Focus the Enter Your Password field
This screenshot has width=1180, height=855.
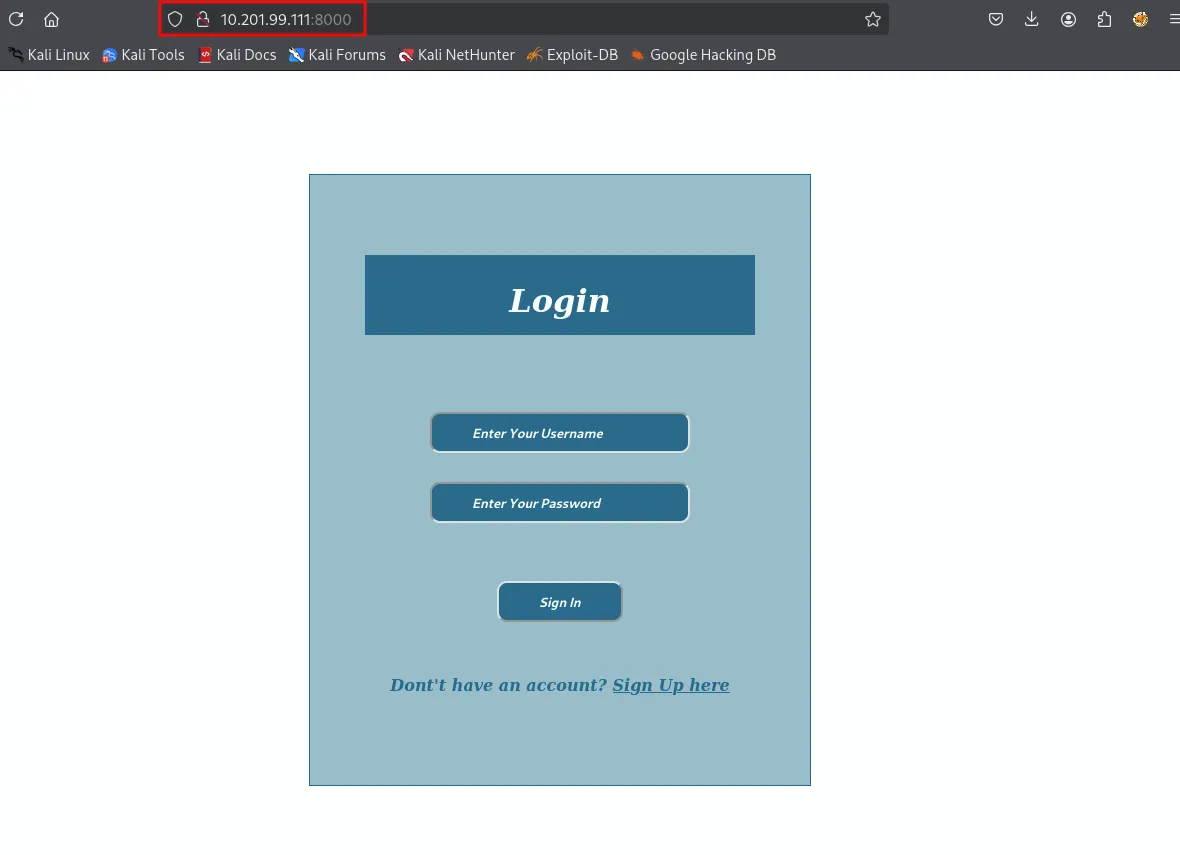[559, 503]
